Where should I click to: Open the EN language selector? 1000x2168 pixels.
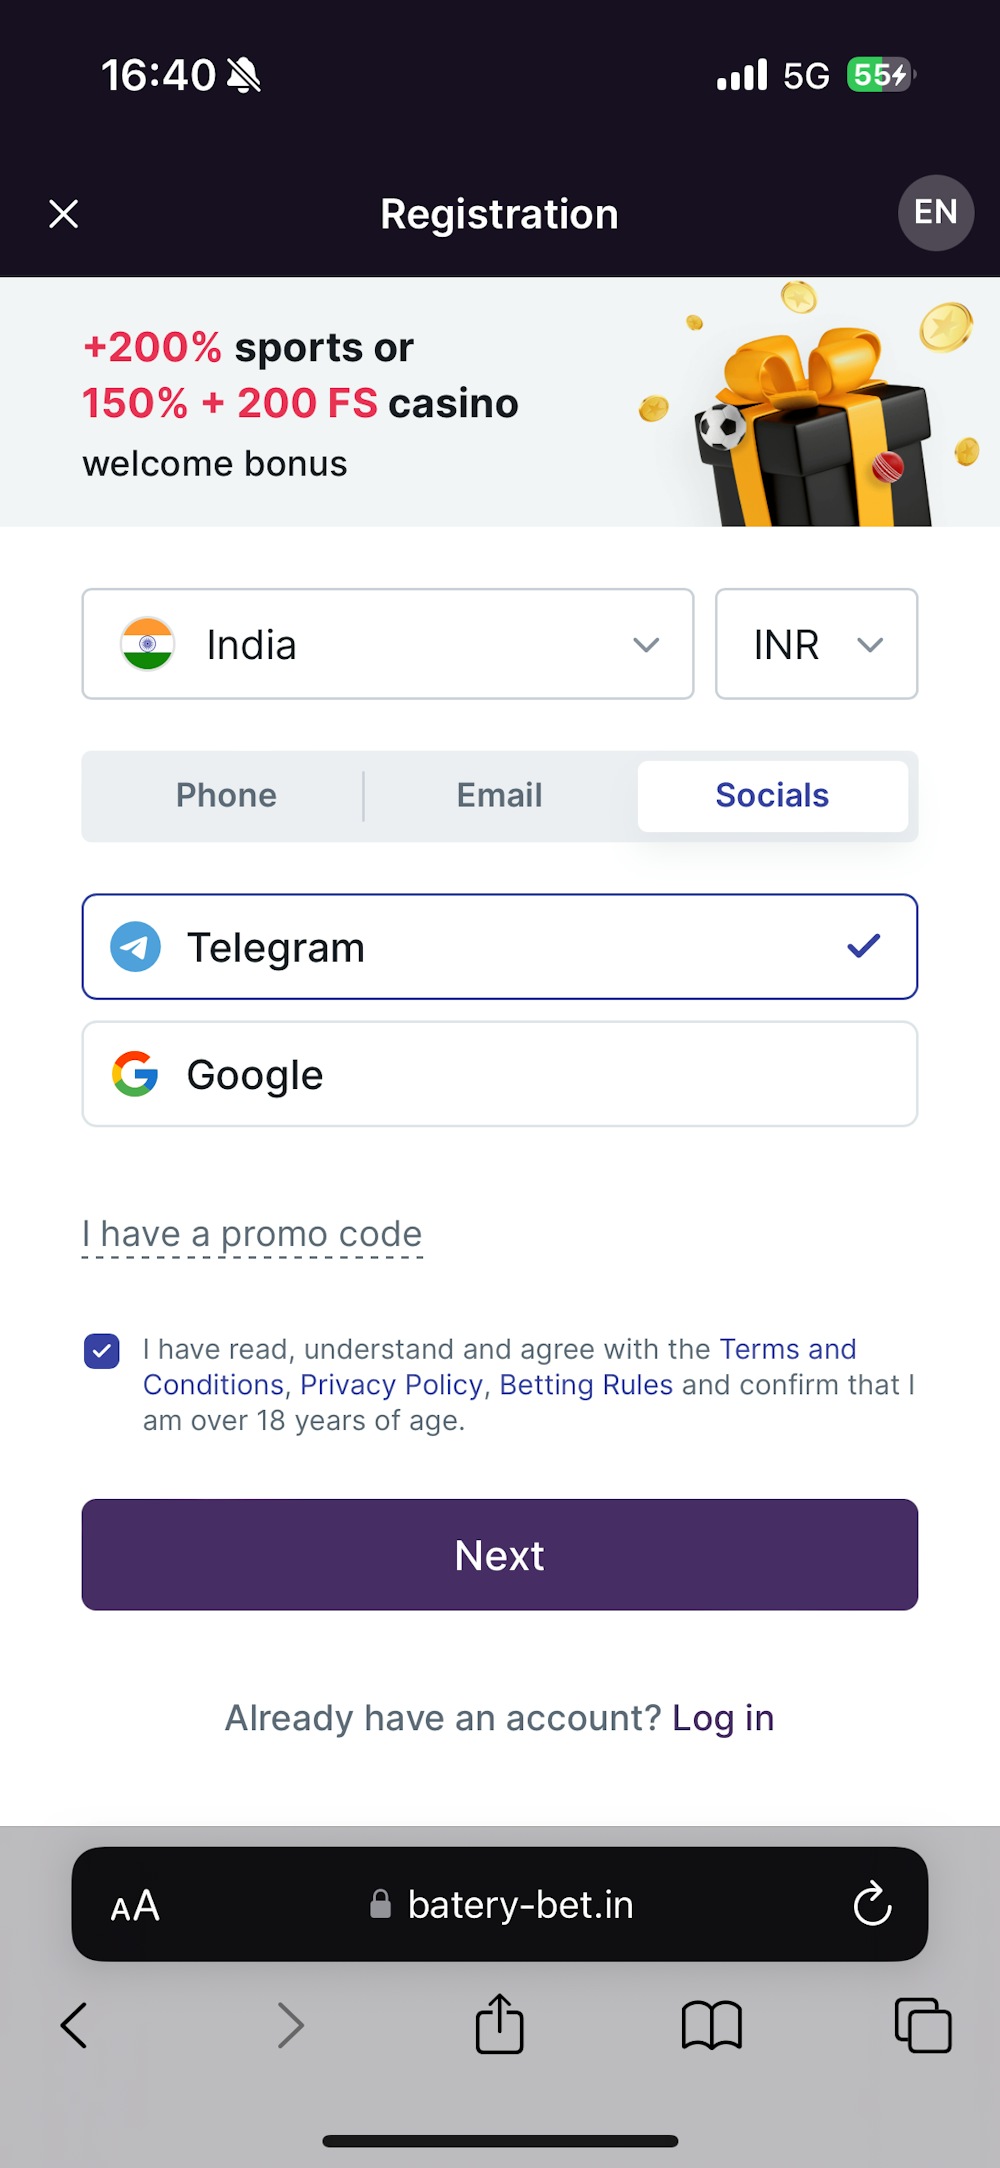click(x=936, y=213)
